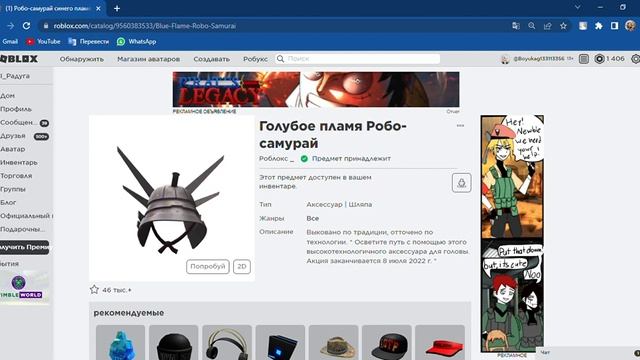Open the YouTube bookmark
Viewport: 640px width, 360px height.
(43, 42)
